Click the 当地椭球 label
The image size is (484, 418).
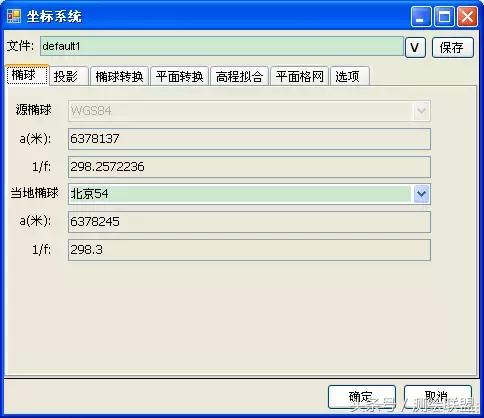pyautogui.click(x=34, y=193)
